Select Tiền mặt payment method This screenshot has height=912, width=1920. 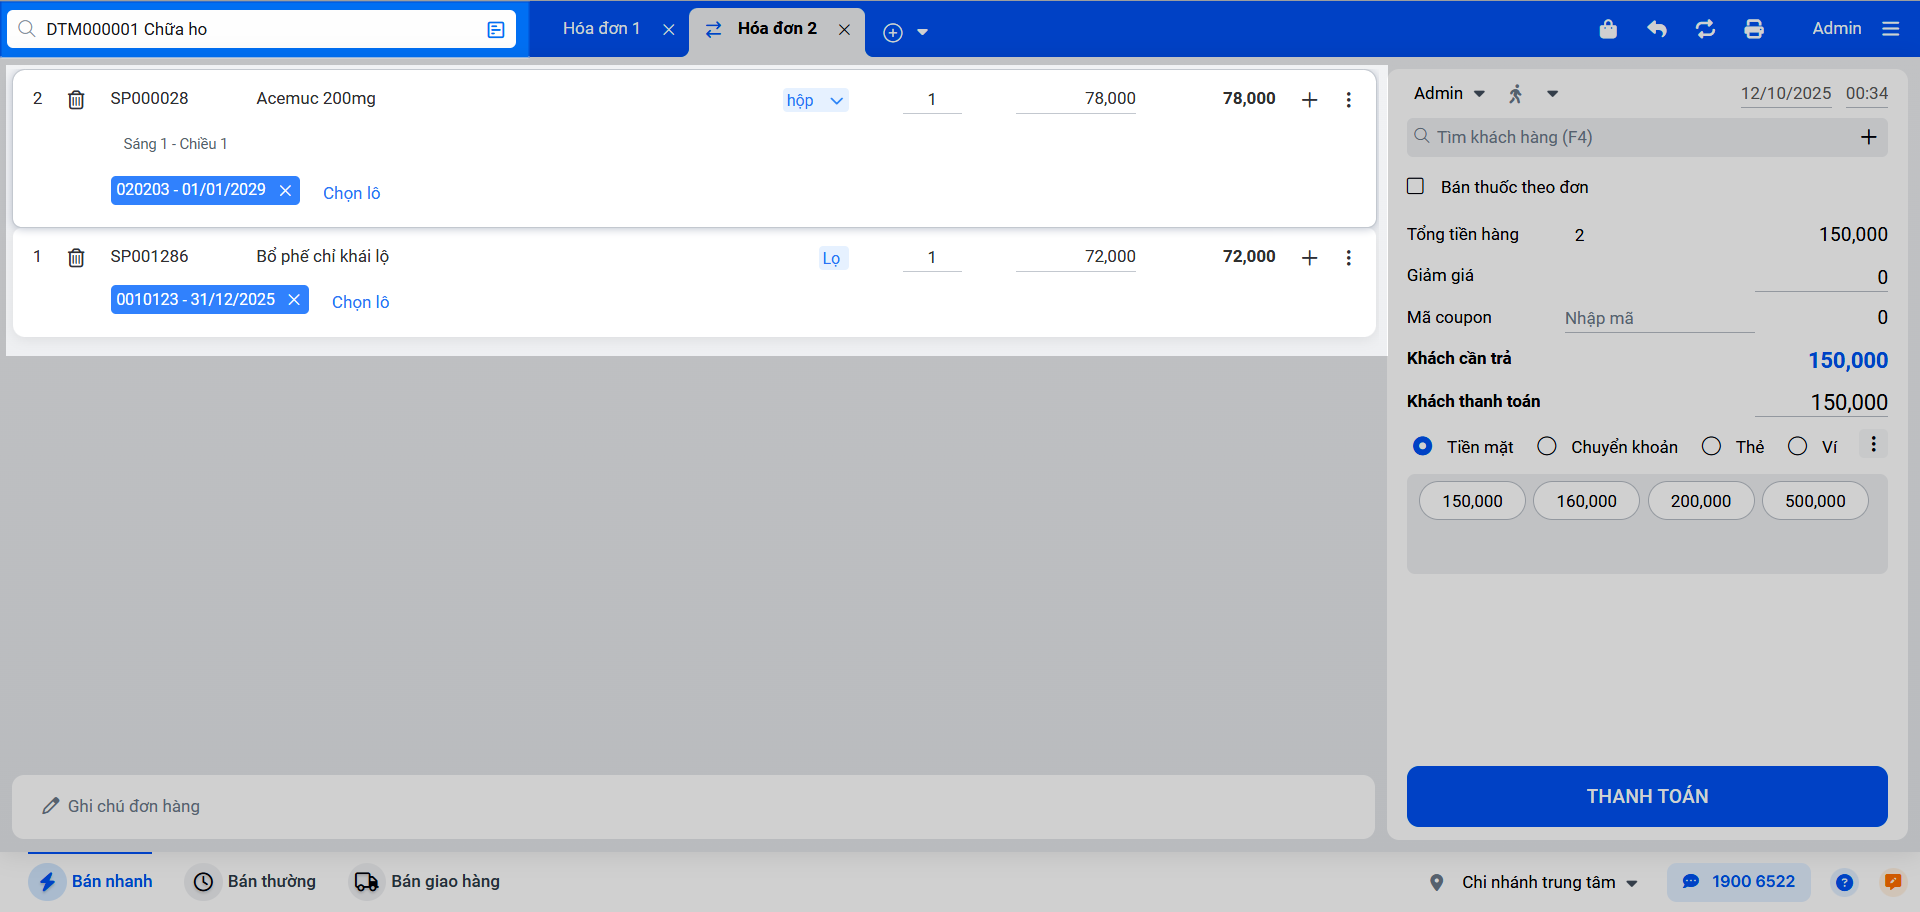[x=1422, y=446]
